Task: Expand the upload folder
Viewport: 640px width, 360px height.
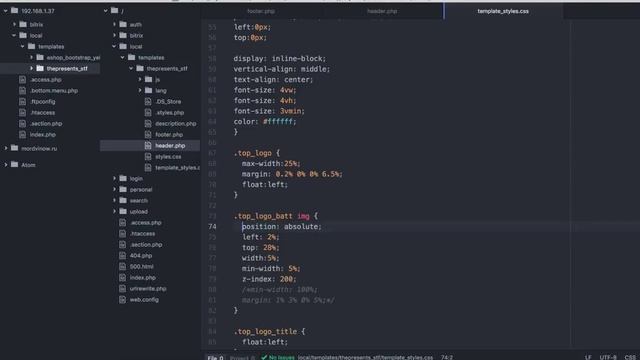Action: click(114, 211)
